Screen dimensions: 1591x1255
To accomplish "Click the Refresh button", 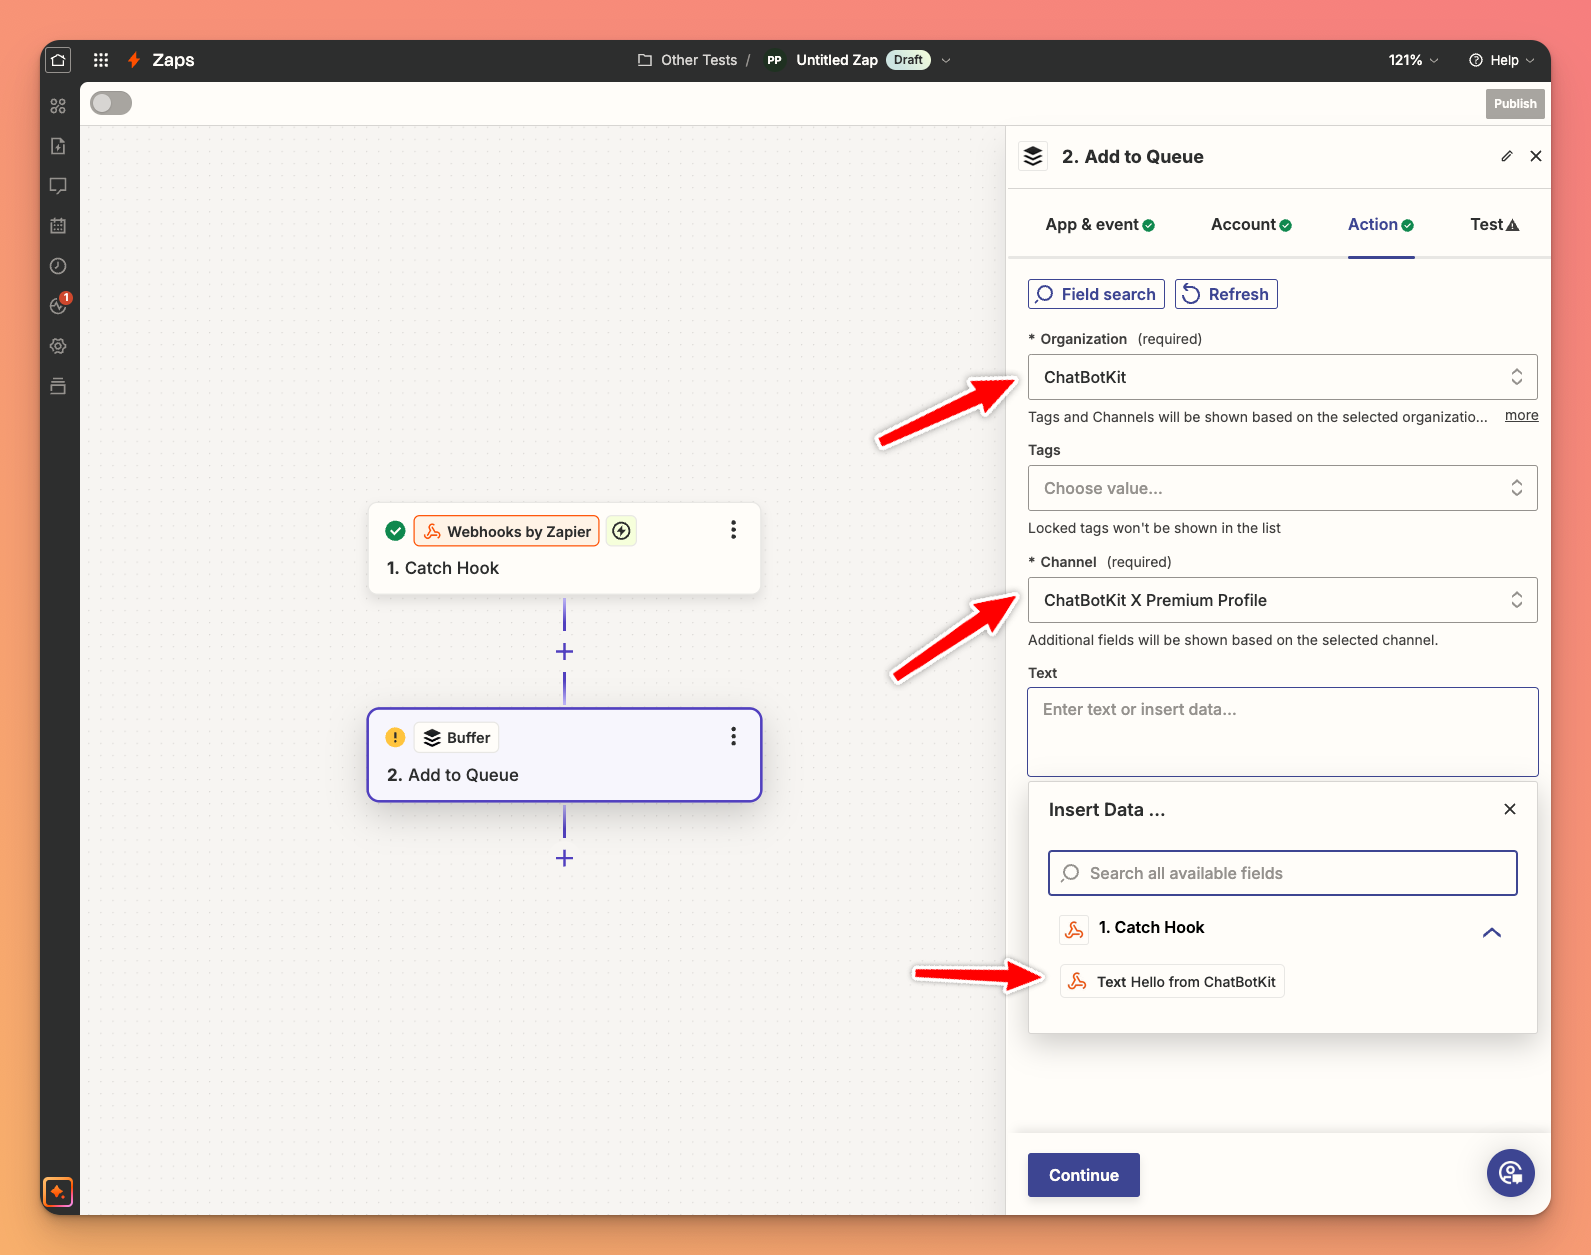I will coord(1226,294).
